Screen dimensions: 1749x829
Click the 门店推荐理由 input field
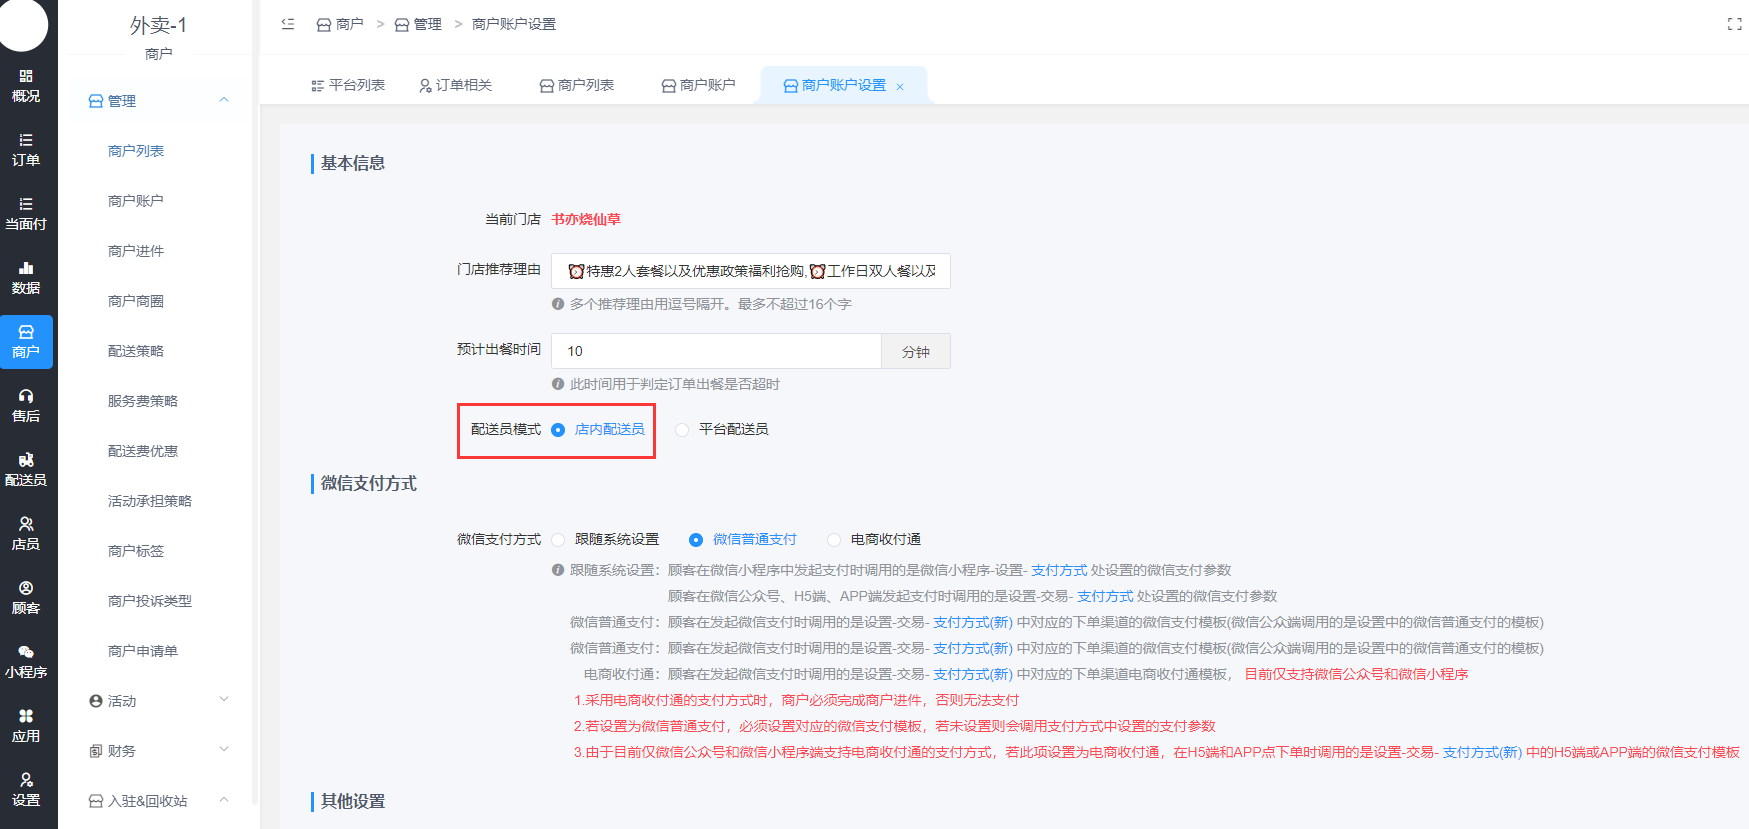(751, 271)
